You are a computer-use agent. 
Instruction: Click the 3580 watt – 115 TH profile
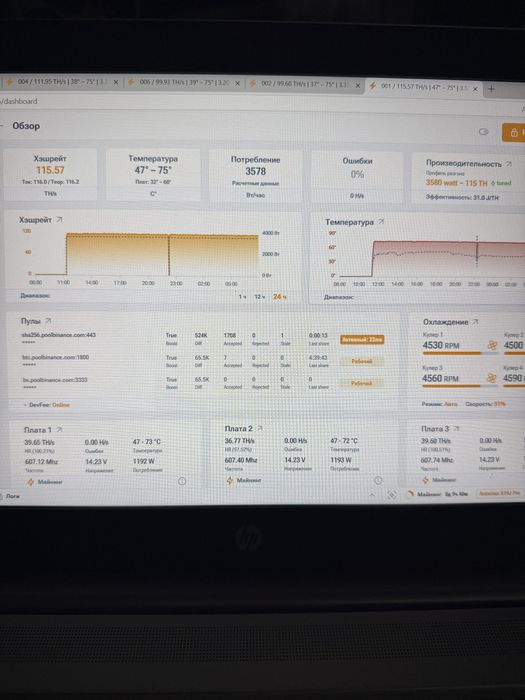click(456, 183)
